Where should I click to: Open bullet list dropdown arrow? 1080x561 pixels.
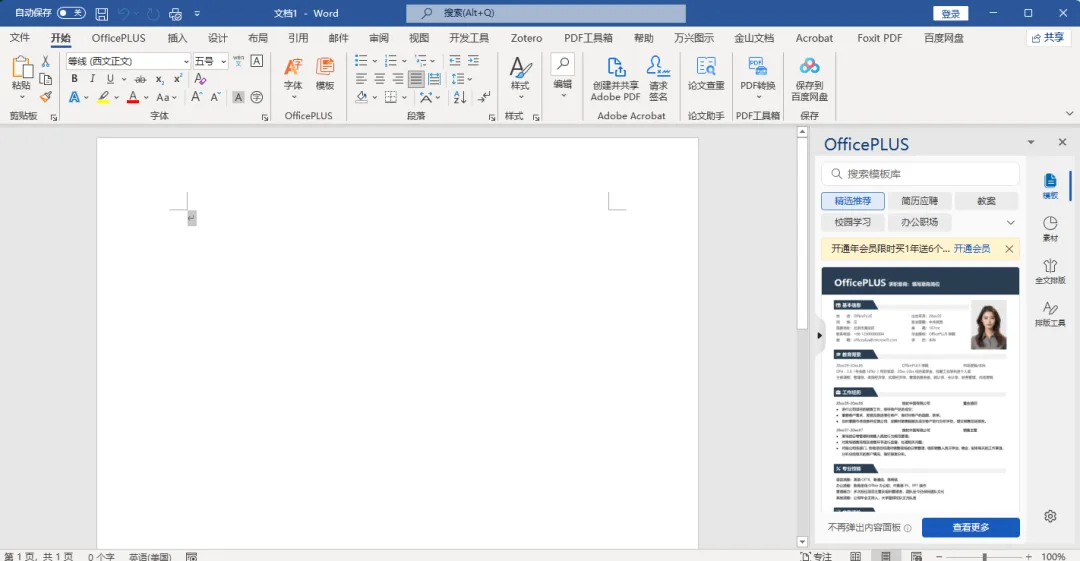(375, 61)
